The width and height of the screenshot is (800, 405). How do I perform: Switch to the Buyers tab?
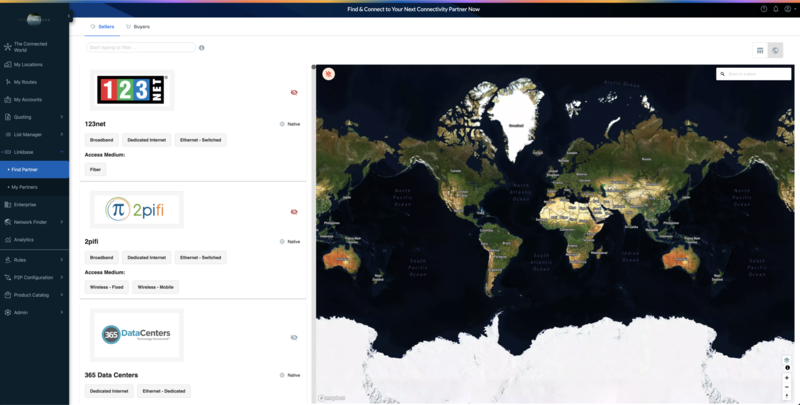pyautogui.click(x=138, y=27)
